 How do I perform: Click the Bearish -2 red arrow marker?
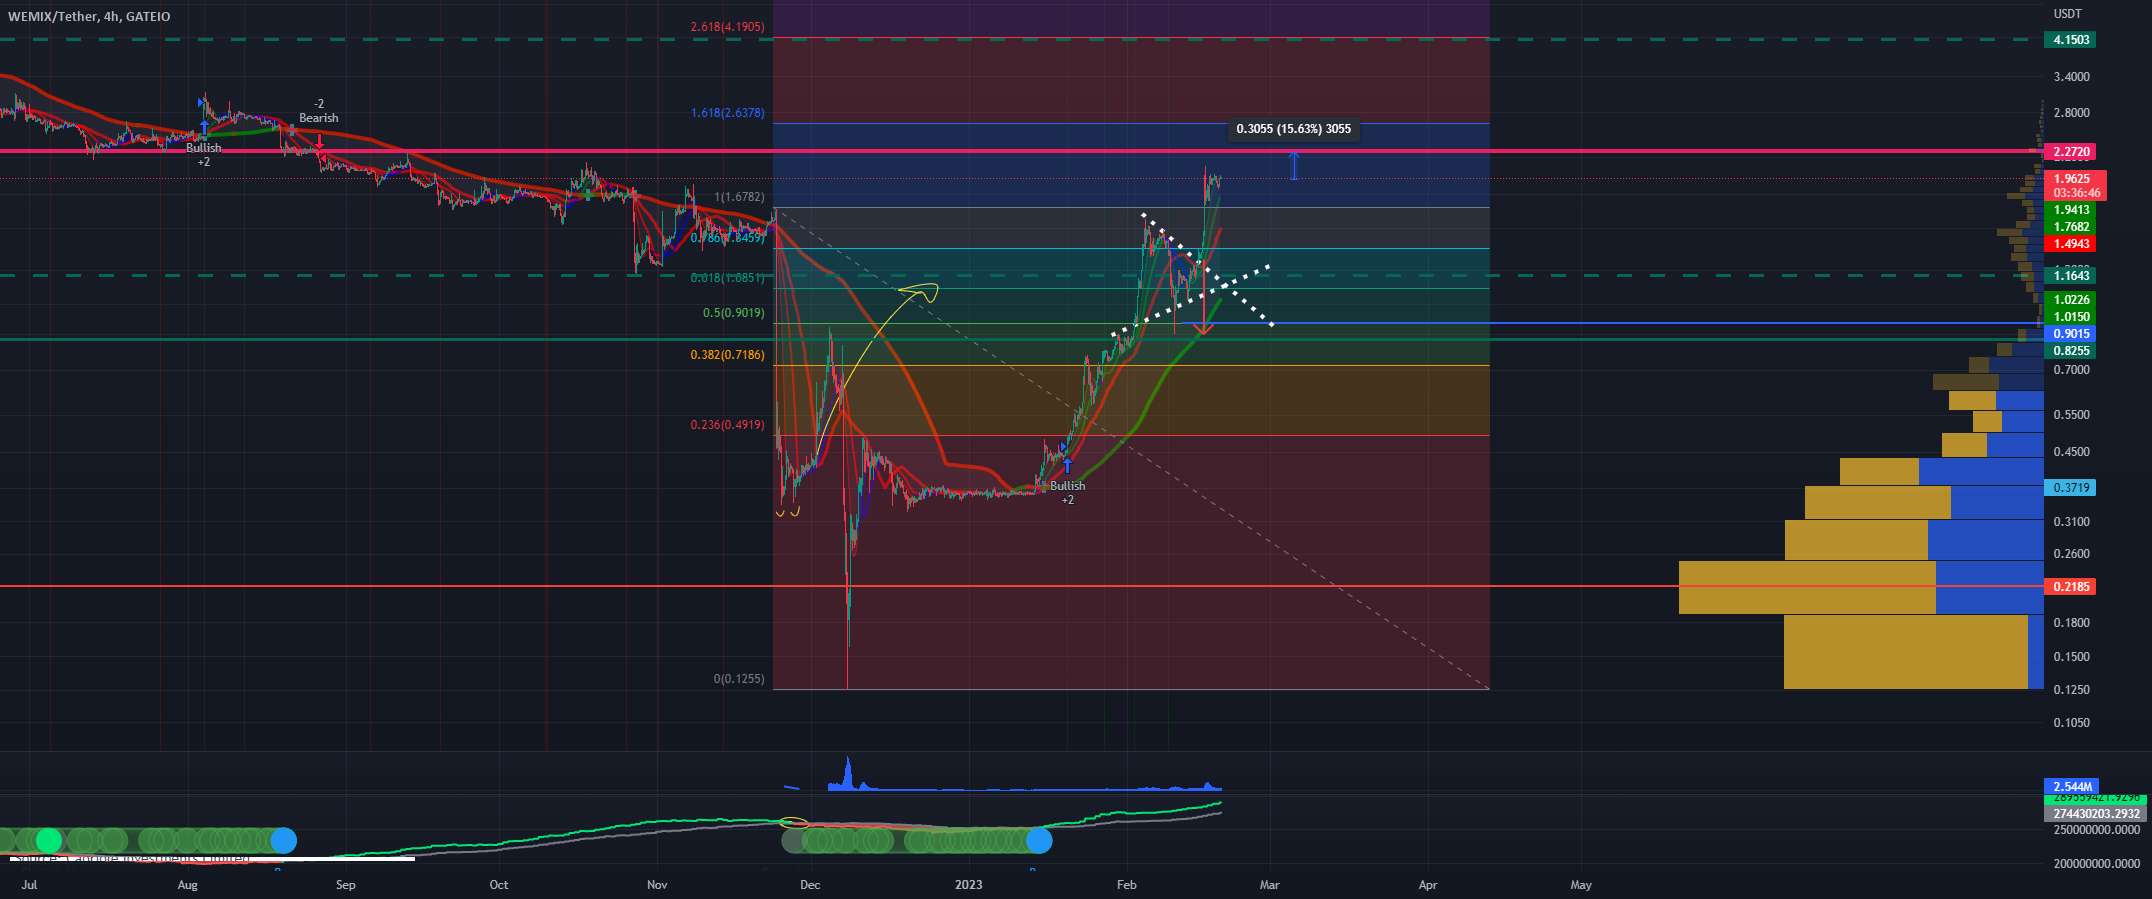pyautogui.click(x=319, y=141)
